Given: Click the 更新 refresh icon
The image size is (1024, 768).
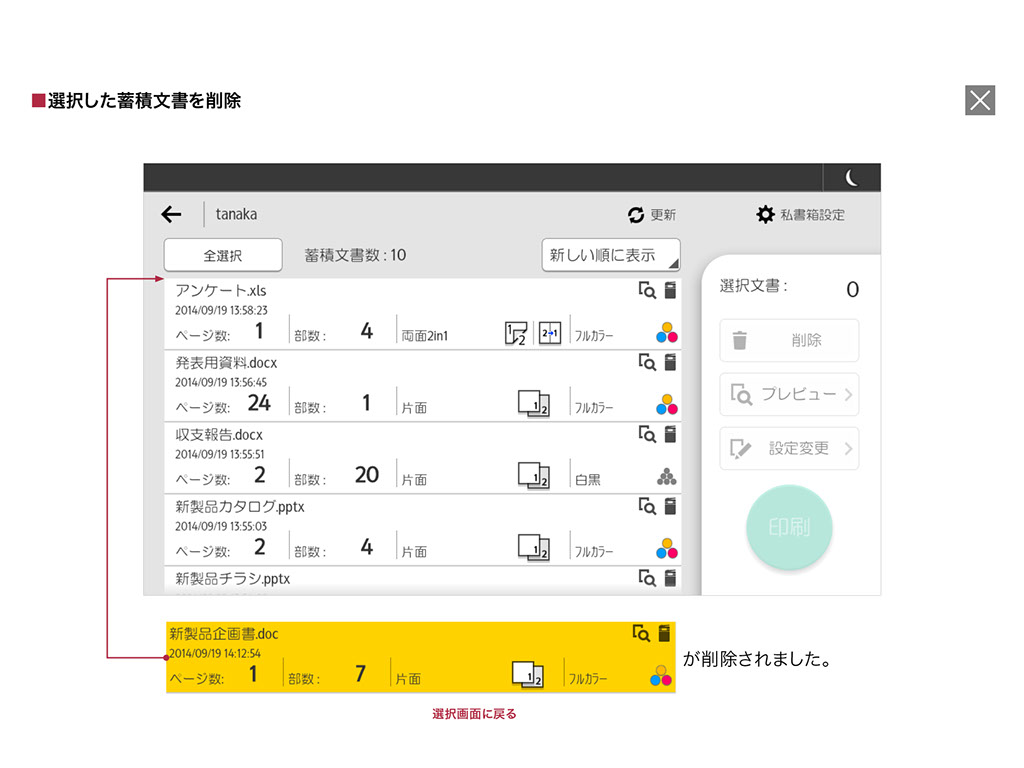Looking at the screenshot, I should point(636,215).
